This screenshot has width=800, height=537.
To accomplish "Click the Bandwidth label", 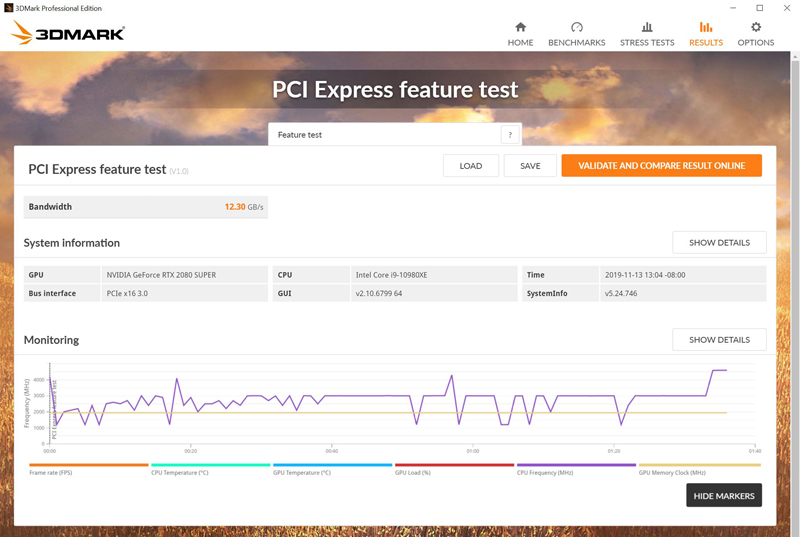I will tap(50, 207).
